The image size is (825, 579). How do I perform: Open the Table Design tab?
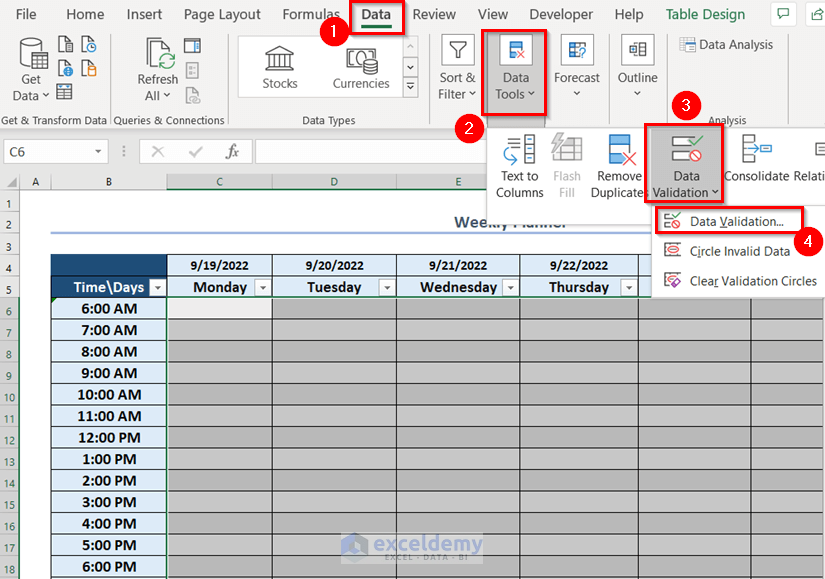pyautogui.click(x=705, y=14)
